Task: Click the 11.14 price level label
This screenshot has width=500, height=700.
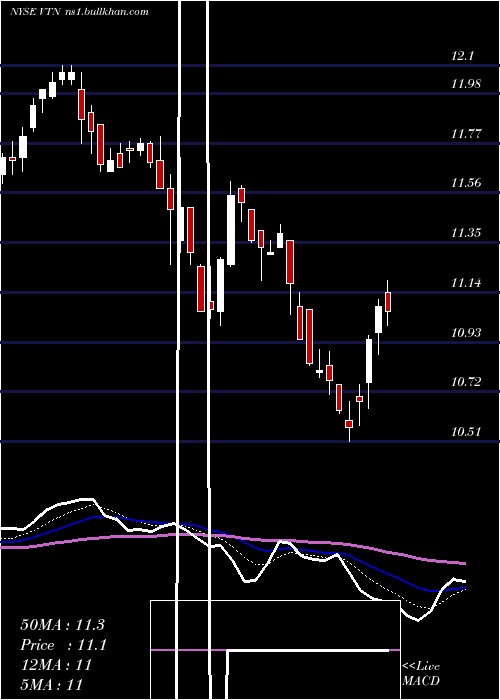Action: coord(466,283)
